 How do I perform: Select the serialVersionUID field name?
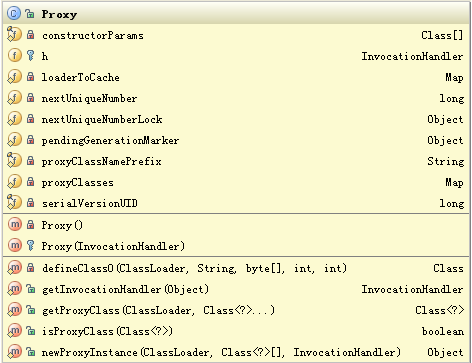(90, 203)
